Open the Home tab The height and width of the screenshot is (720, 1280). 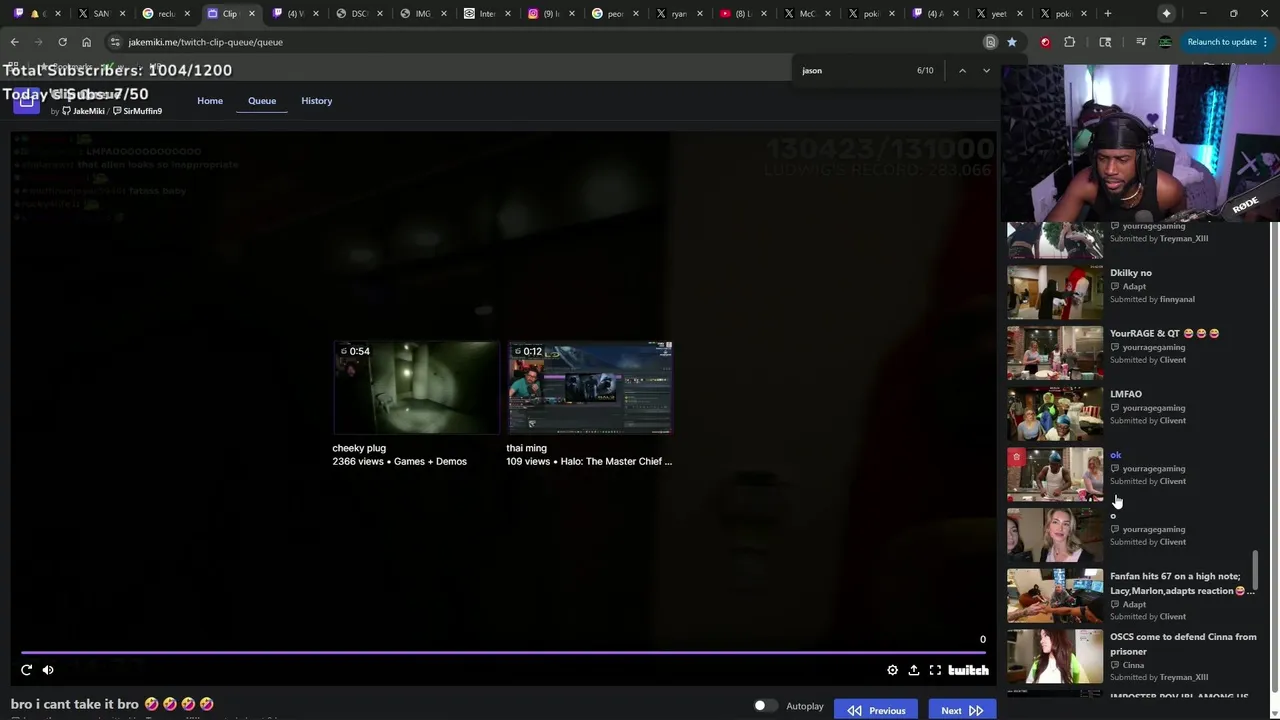pyautogui.click(x=210, y=101)
